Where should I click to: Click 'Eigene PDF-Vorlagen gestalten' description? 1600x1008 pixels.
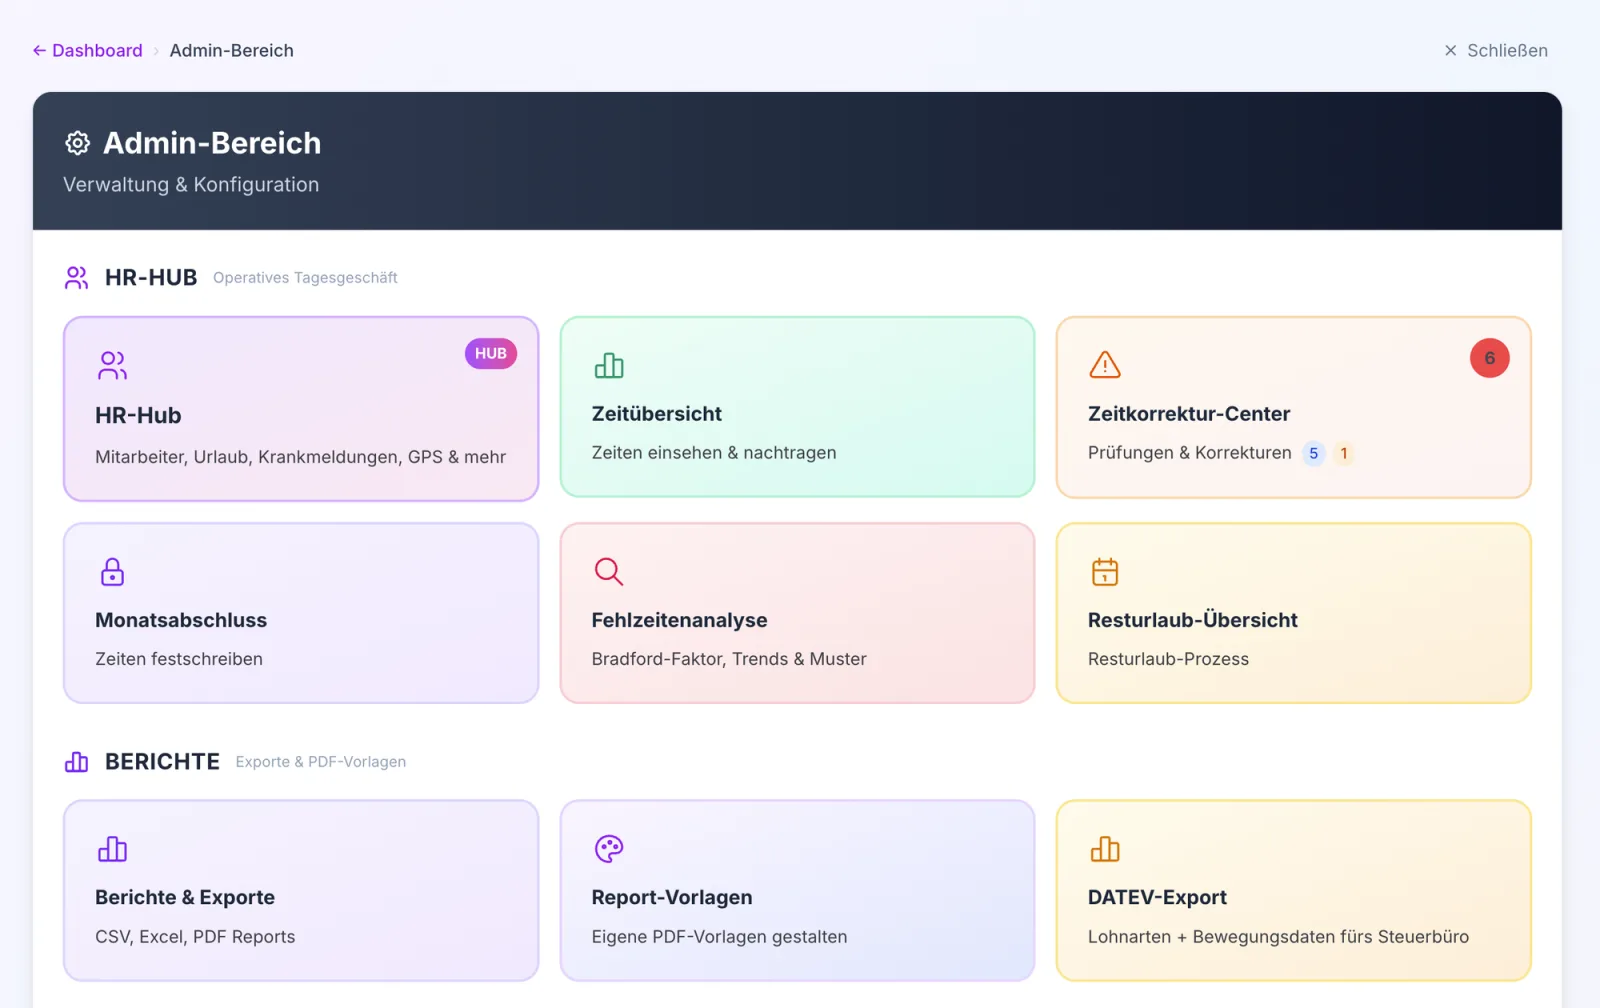(x=719, y=937)
